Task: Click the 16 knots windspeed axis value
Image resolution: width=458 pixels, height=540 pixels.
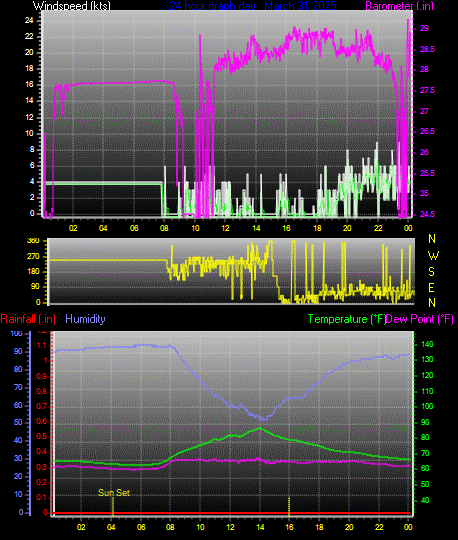Action: pyautogui.click(x=29, y=84)
